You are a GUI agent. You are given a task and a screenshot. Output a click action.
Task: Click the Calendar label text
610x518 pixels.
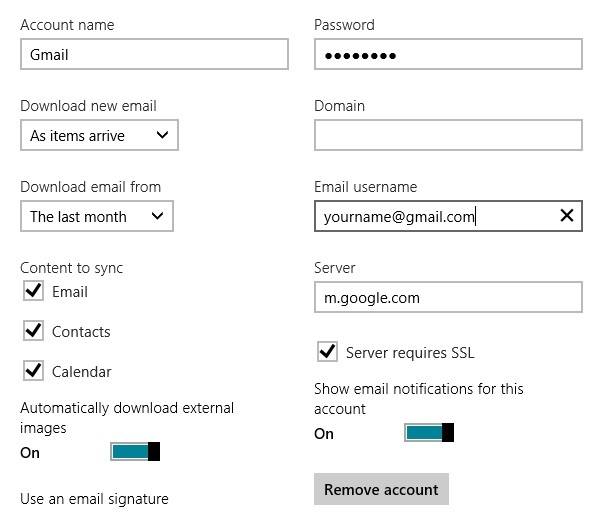click(82, 372)
